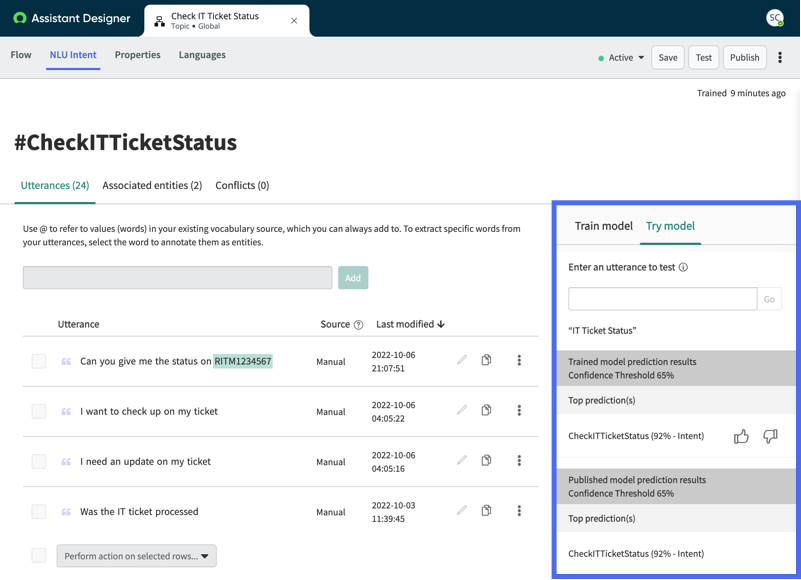The image size is (801, 580).
Task: Click the Save button
Action: [668, 58]
